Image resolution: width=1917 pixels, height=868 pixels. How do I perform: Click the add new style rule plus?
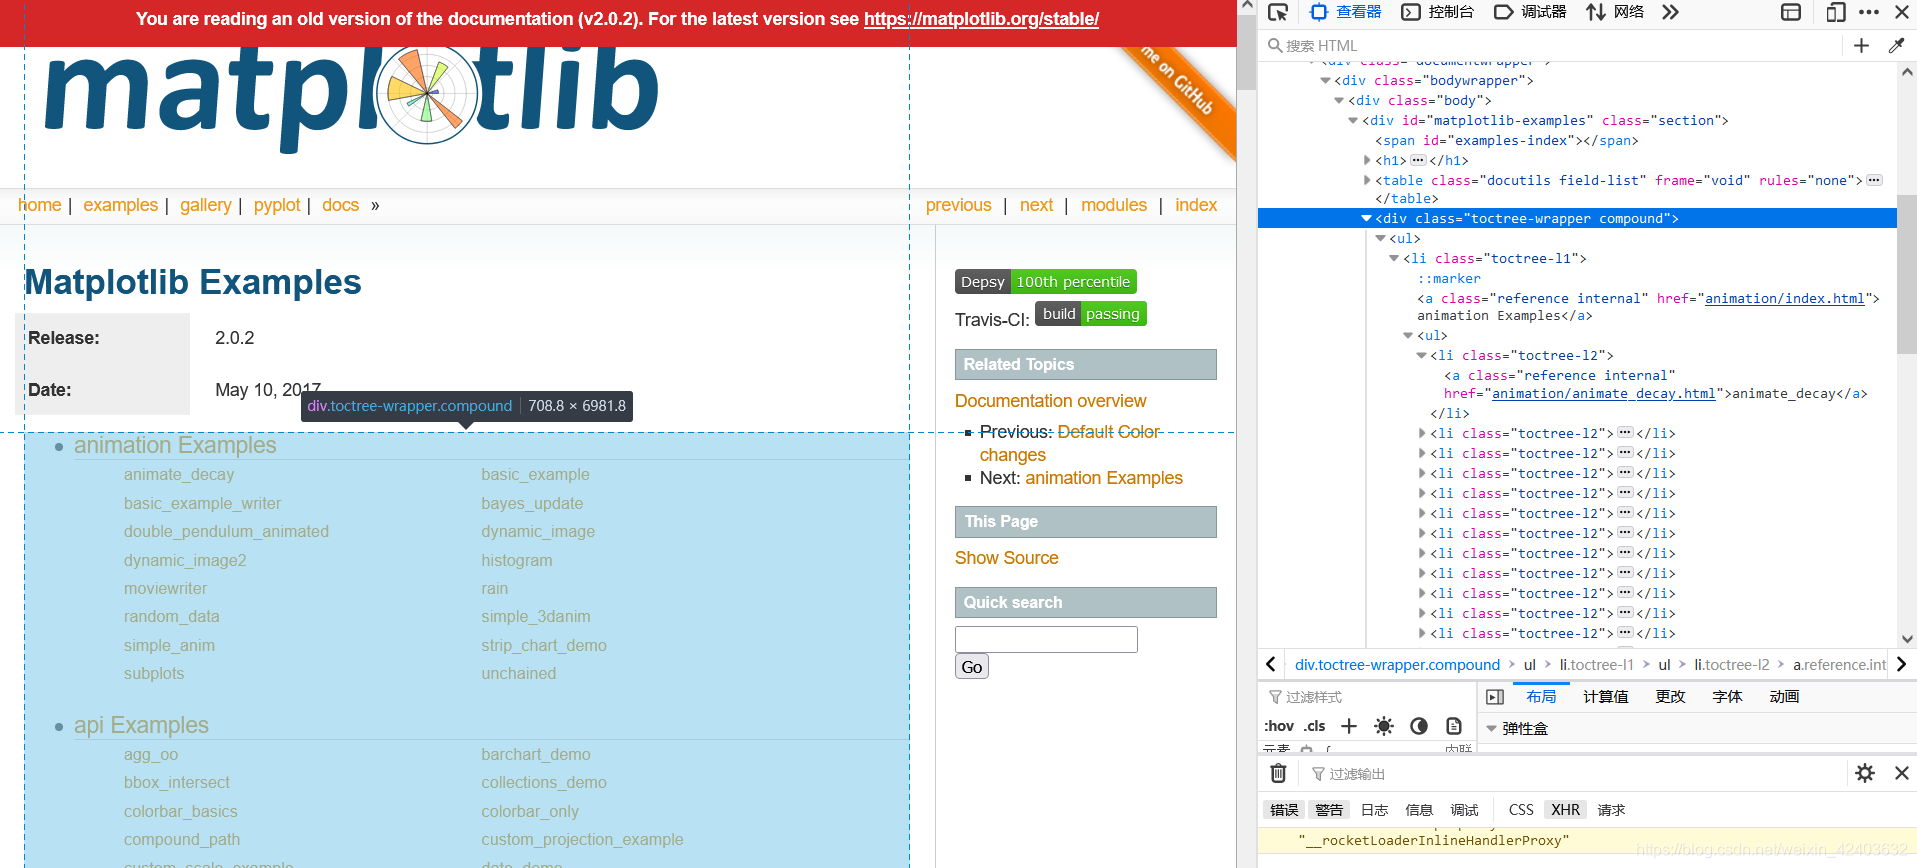(1349, 726)
